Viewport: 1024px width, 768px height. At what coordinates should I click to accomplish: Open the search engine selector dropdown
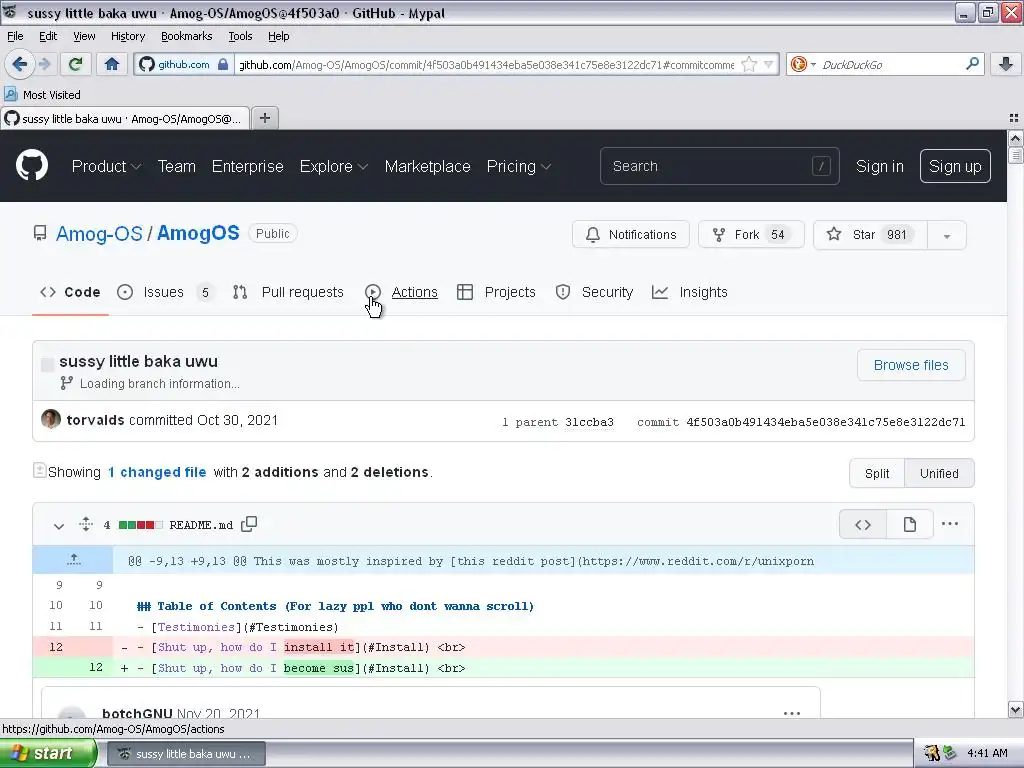803,64
